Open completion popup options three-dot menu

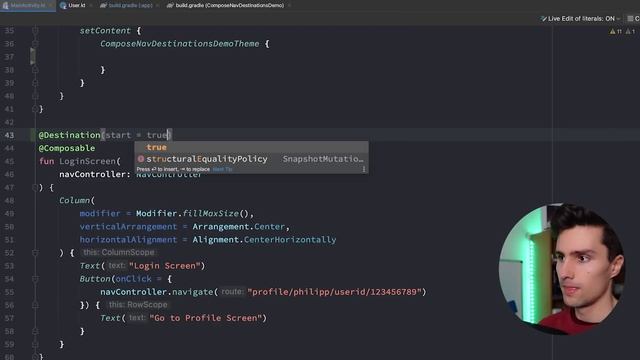coord(364,169)
